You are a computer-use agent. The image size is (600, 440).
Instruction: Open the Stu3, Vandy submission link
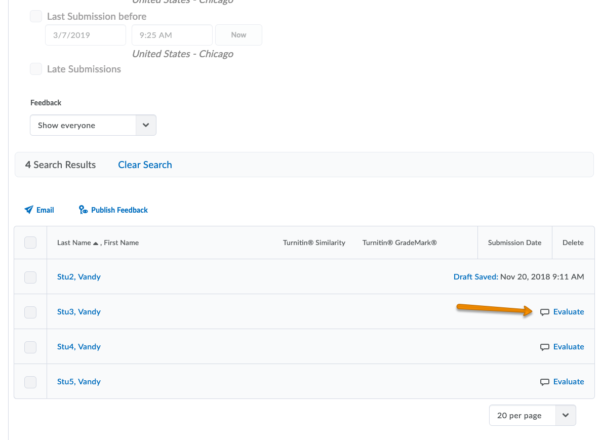tap(79, 312)
